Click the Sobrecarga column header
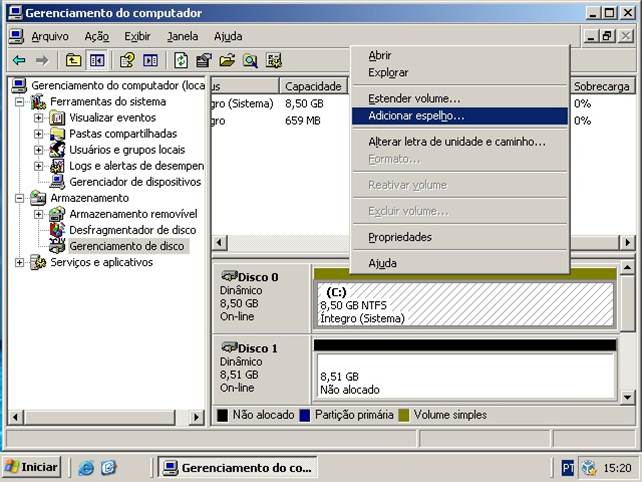The width and height of the screenshot is (642, 482). (601, 86)
